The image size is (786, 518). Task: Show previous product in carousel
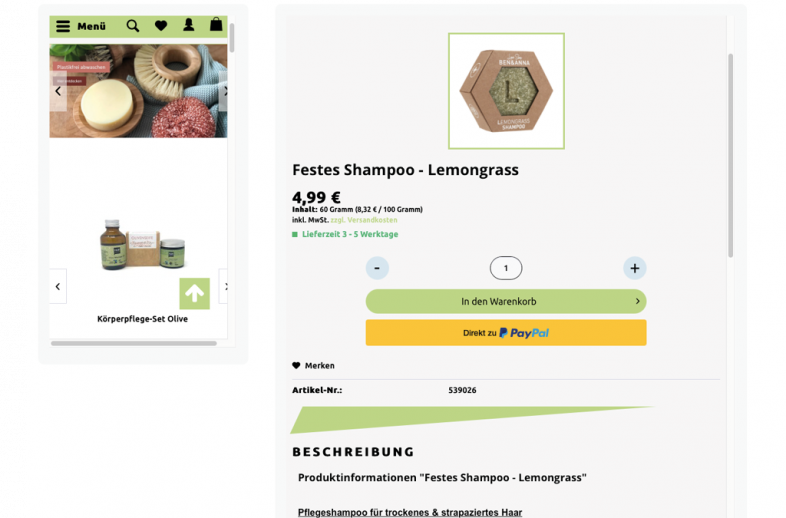[58, 286]
